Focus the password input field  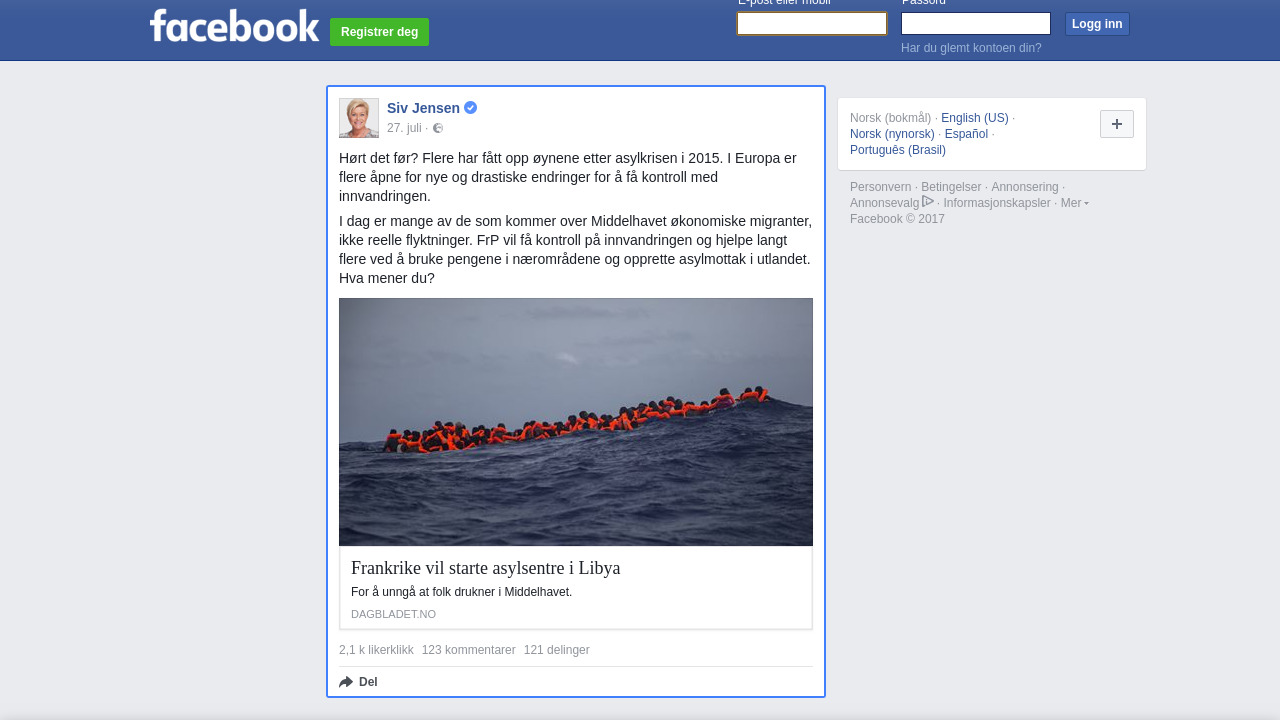(976, 23)
